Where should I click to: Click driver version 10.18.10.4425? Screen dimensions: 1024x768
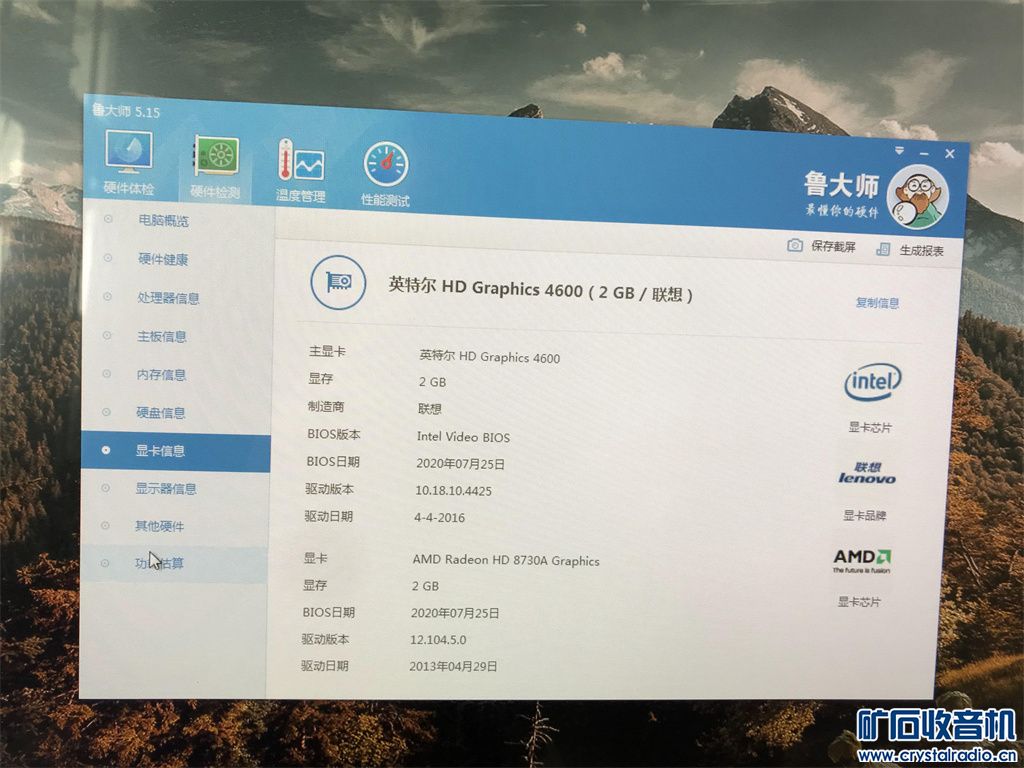(x=453, y=490)
